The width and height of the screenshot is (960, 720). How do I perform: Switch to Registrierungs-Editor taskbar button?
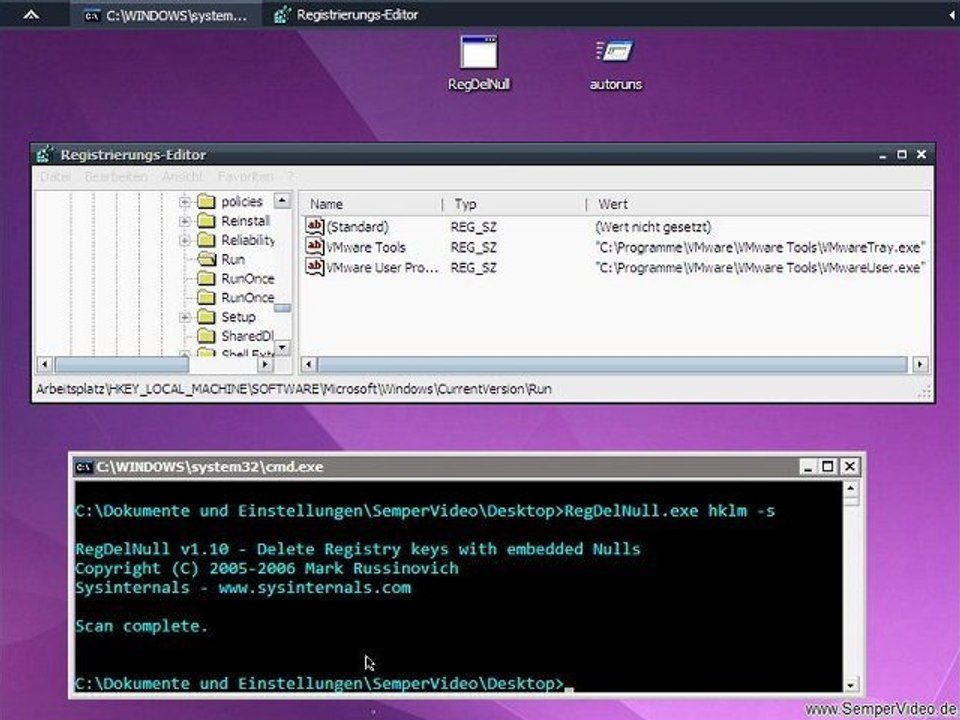point(347,15)
